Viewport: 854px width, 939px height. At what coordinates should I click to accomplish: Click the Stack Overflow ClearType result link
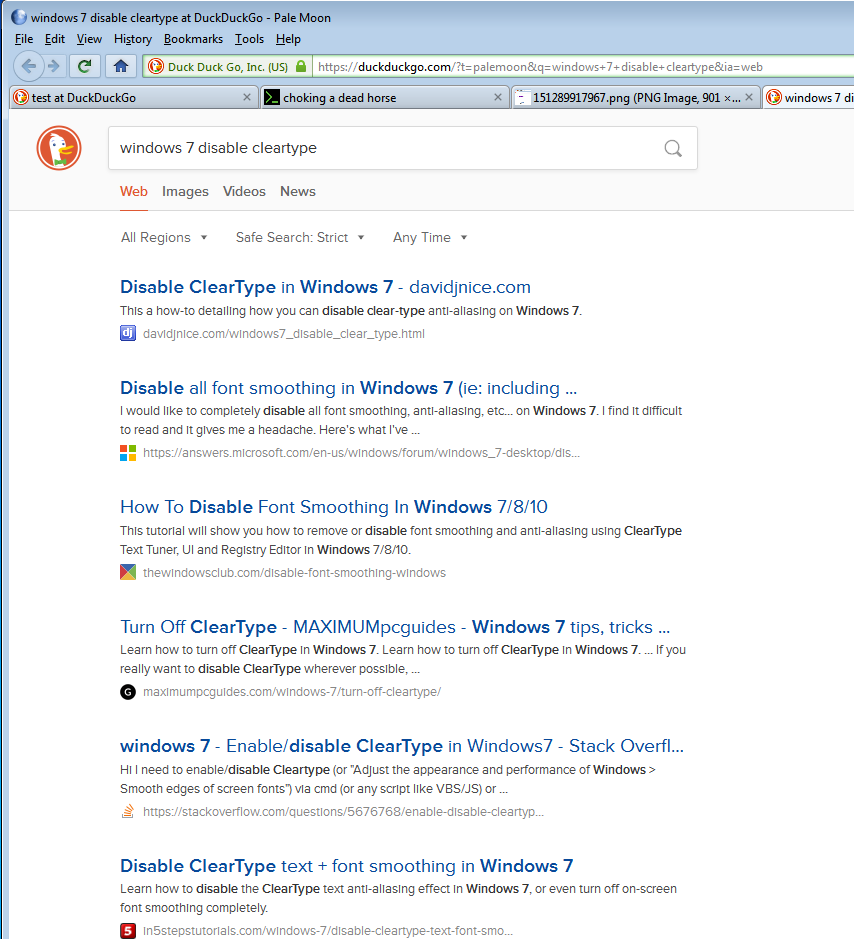pyautogui.click(x=401, y=746)
